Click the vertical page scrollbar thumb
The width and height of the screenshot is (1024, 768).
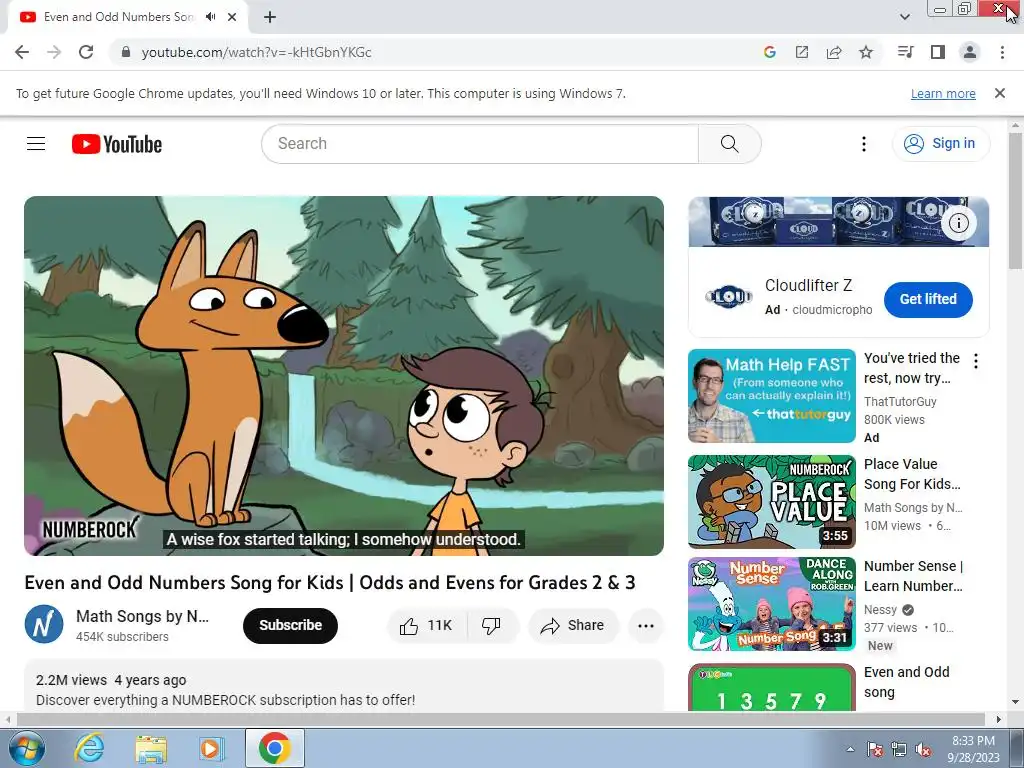click(x=1015, y=200)
